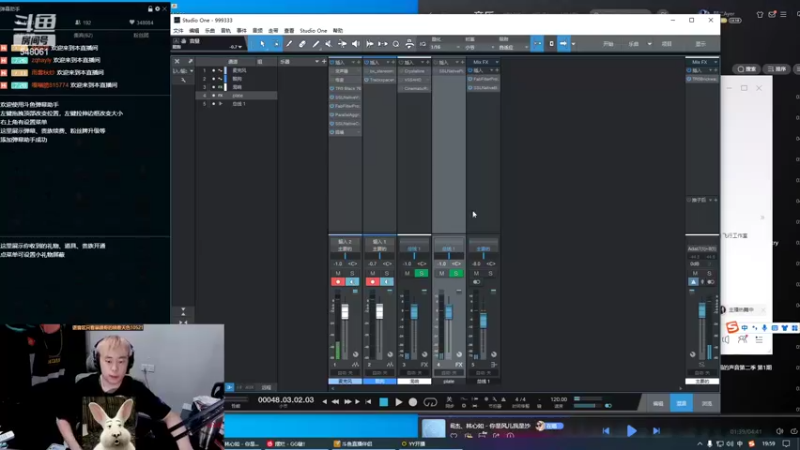This screenshot has width=800, height=450.
Task: Click the 混音 mix view button
Action: [682, 403]
